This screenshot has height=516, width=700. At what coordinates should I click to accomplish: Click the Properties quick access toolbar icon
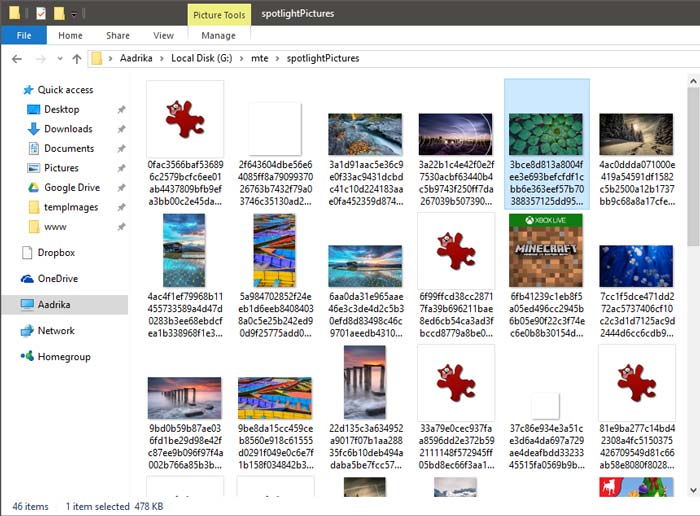tap(41, 13)
